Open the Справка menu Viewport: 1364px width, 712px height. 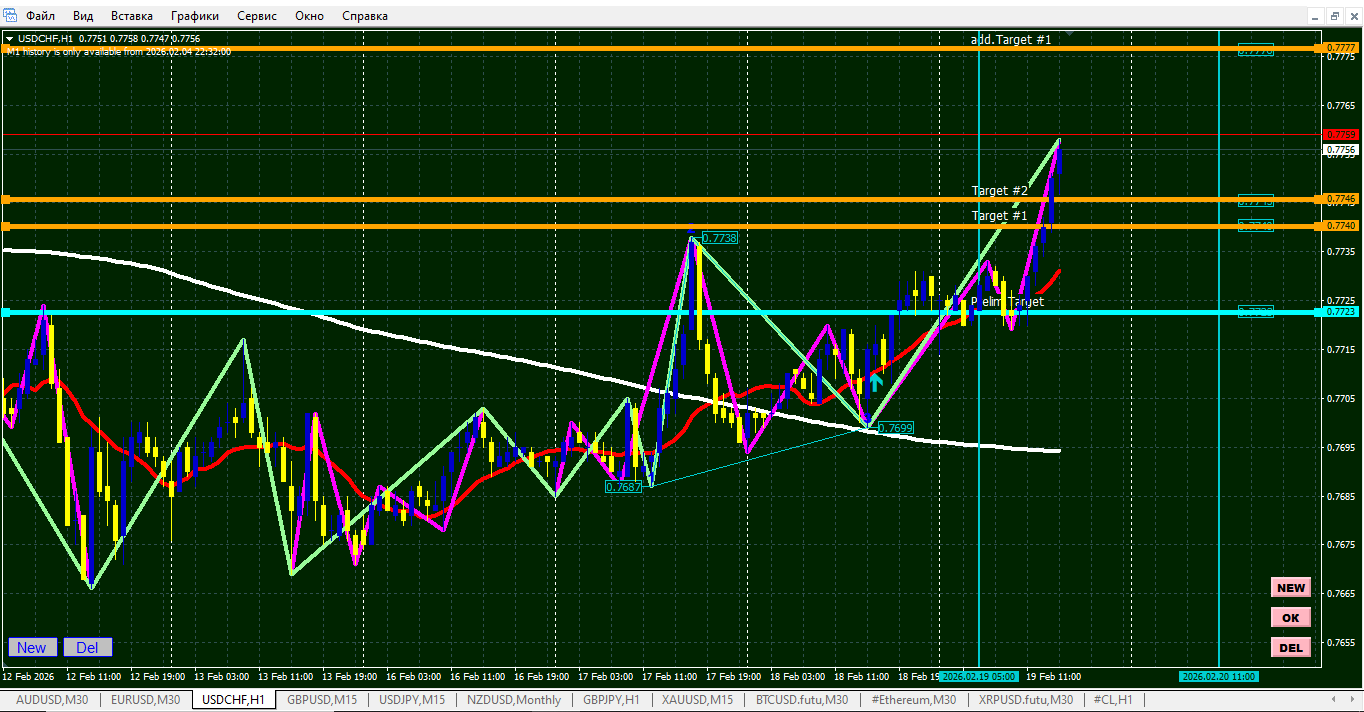365,16
